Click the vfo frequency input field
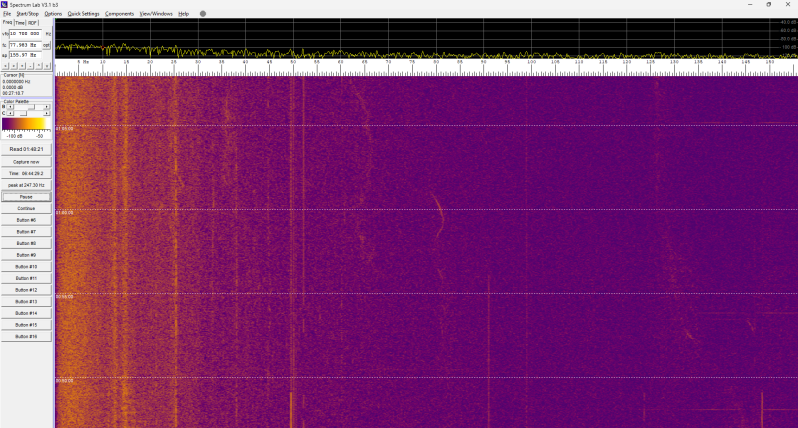The height and width of the screenshot is (428, 798). 25,34
